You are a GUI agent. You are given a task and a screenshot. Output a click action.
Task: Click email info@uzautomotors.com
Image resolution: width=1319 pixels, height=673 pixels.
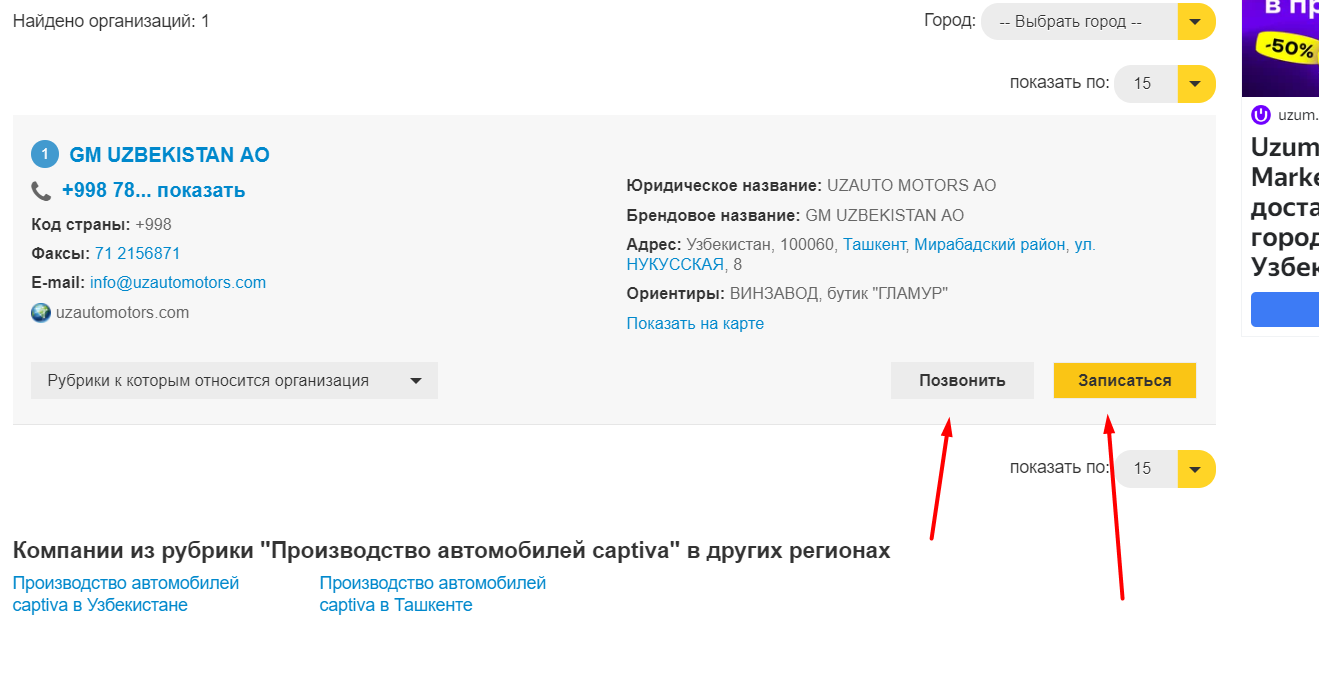coord(178,282)
